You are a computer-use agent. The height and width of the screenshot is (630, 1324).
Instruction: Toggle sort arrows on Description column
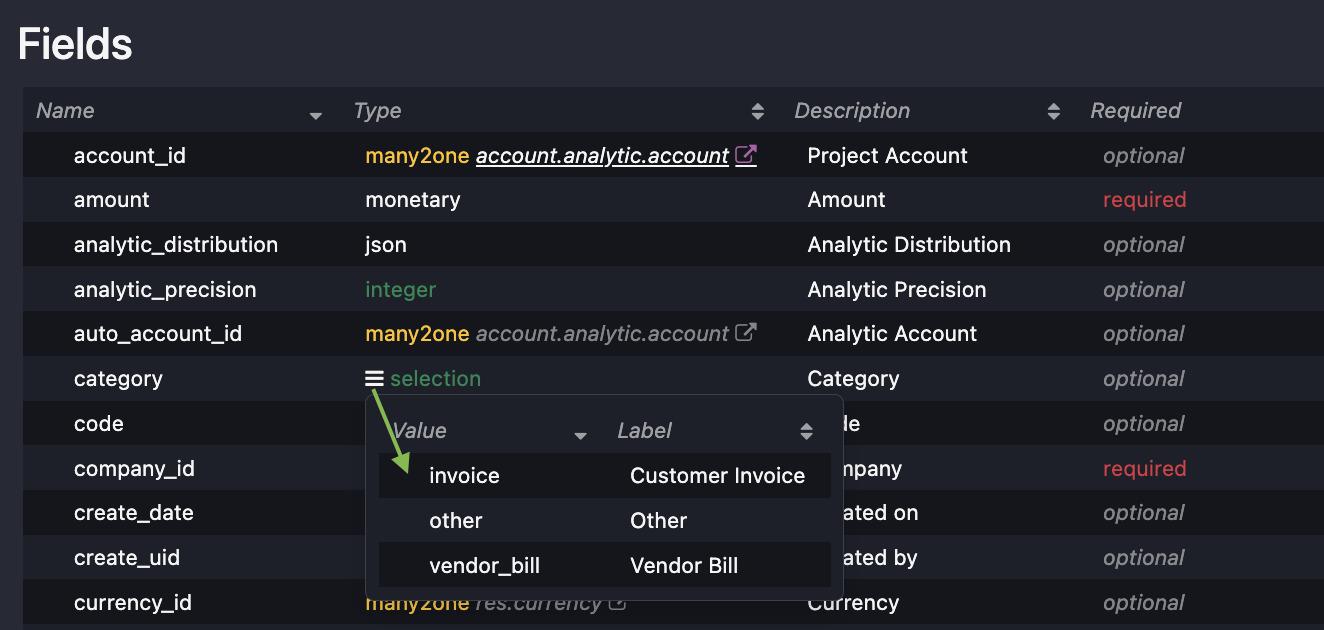click(1053, 111)
